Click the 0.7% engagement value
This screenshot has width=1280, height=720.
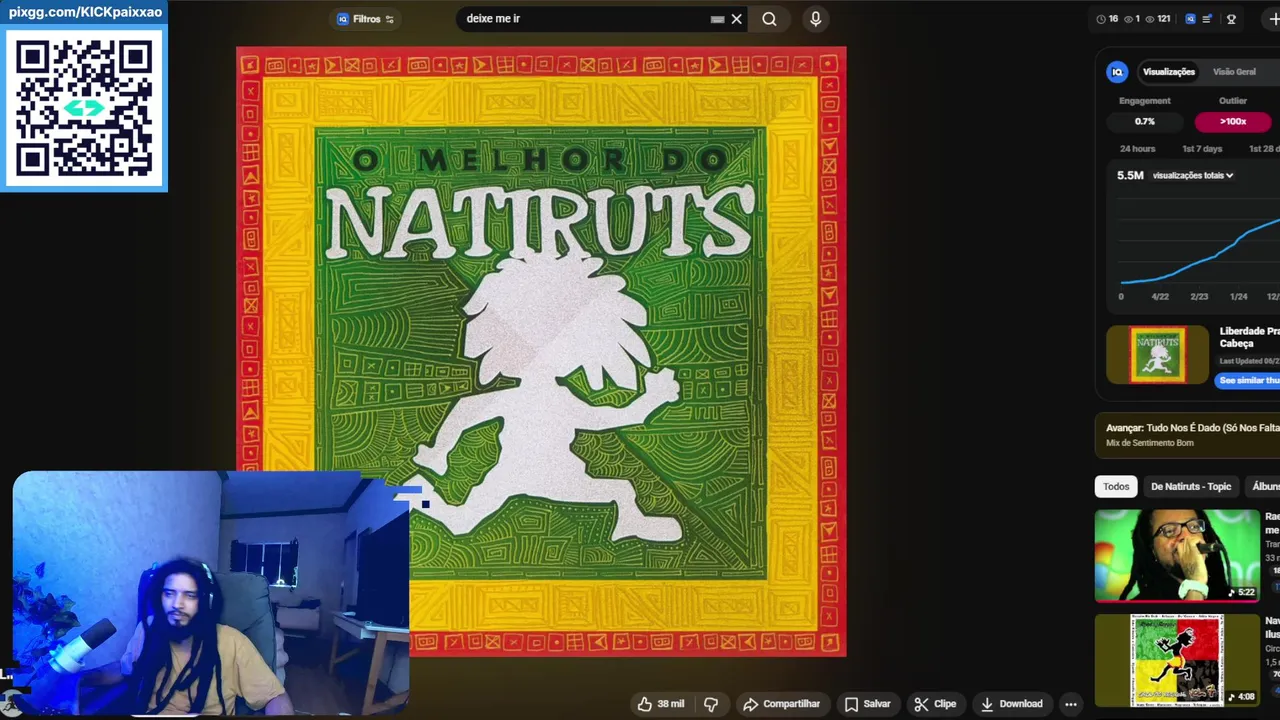[1145, 121]
